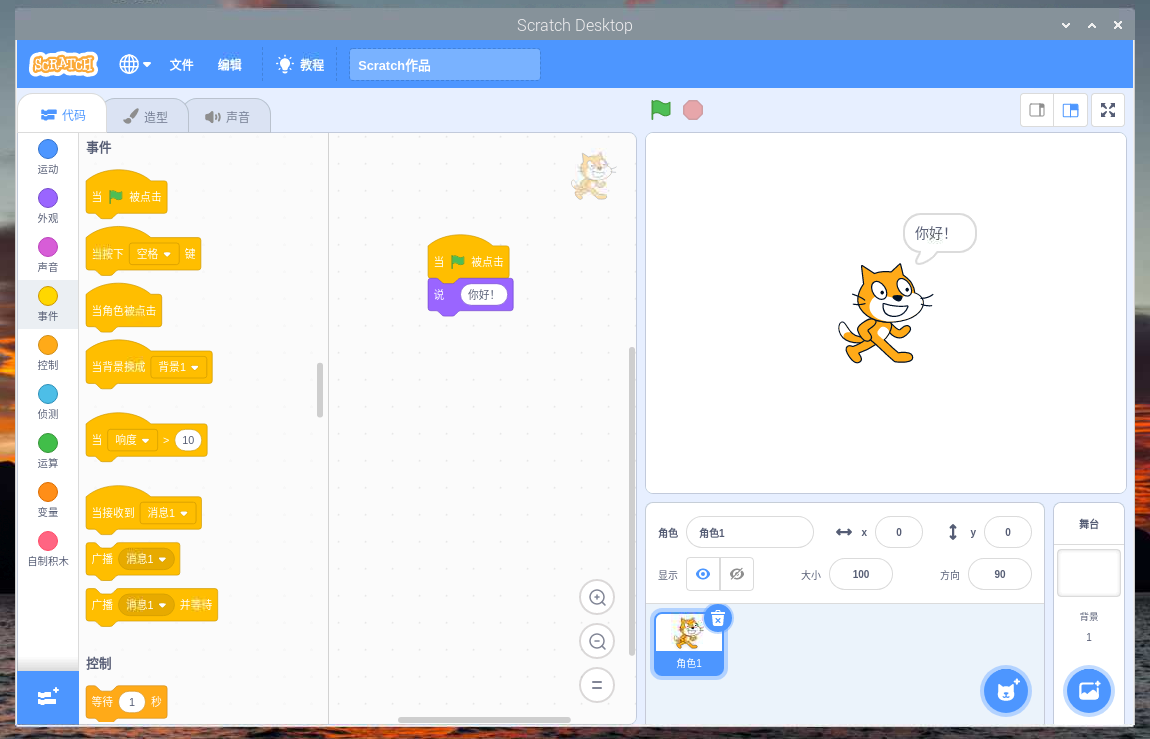This screenshot has height=739, width=1150.
Task: Select the 声音 magenta block category
Action: (x=48, y=255)
